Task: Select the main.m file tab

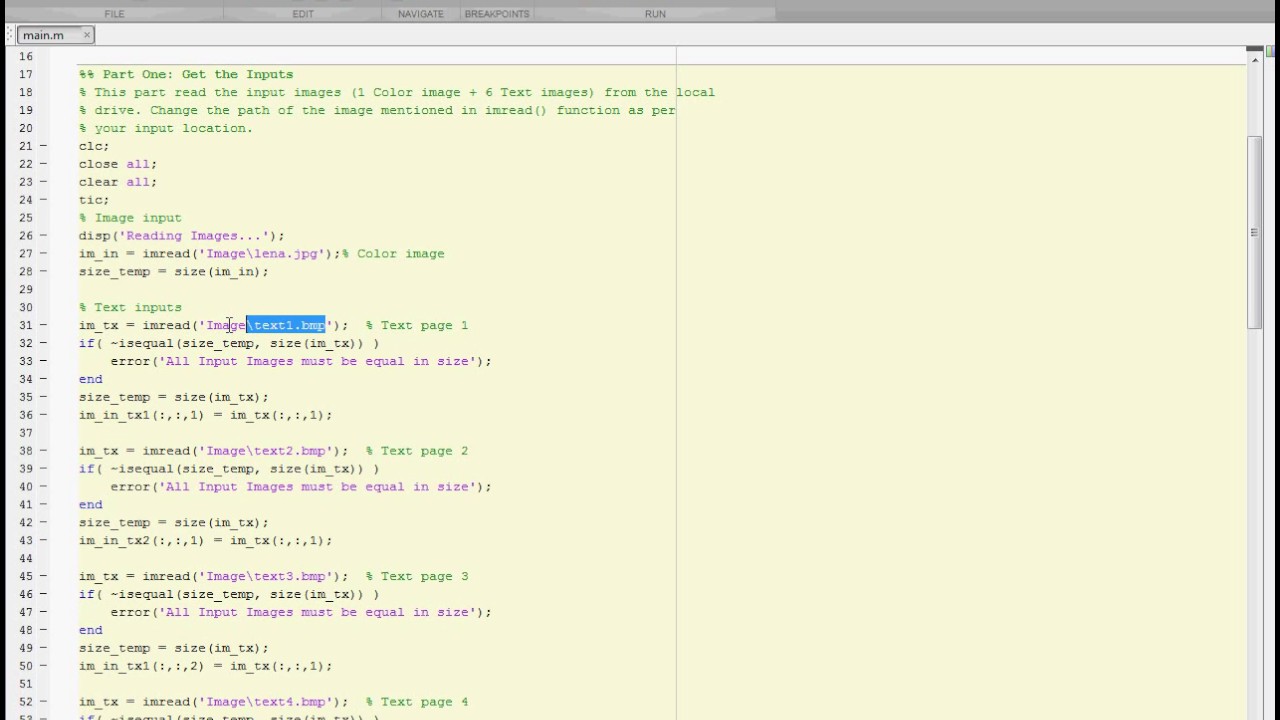Action: pyautogui.click(x=43, y=35)
